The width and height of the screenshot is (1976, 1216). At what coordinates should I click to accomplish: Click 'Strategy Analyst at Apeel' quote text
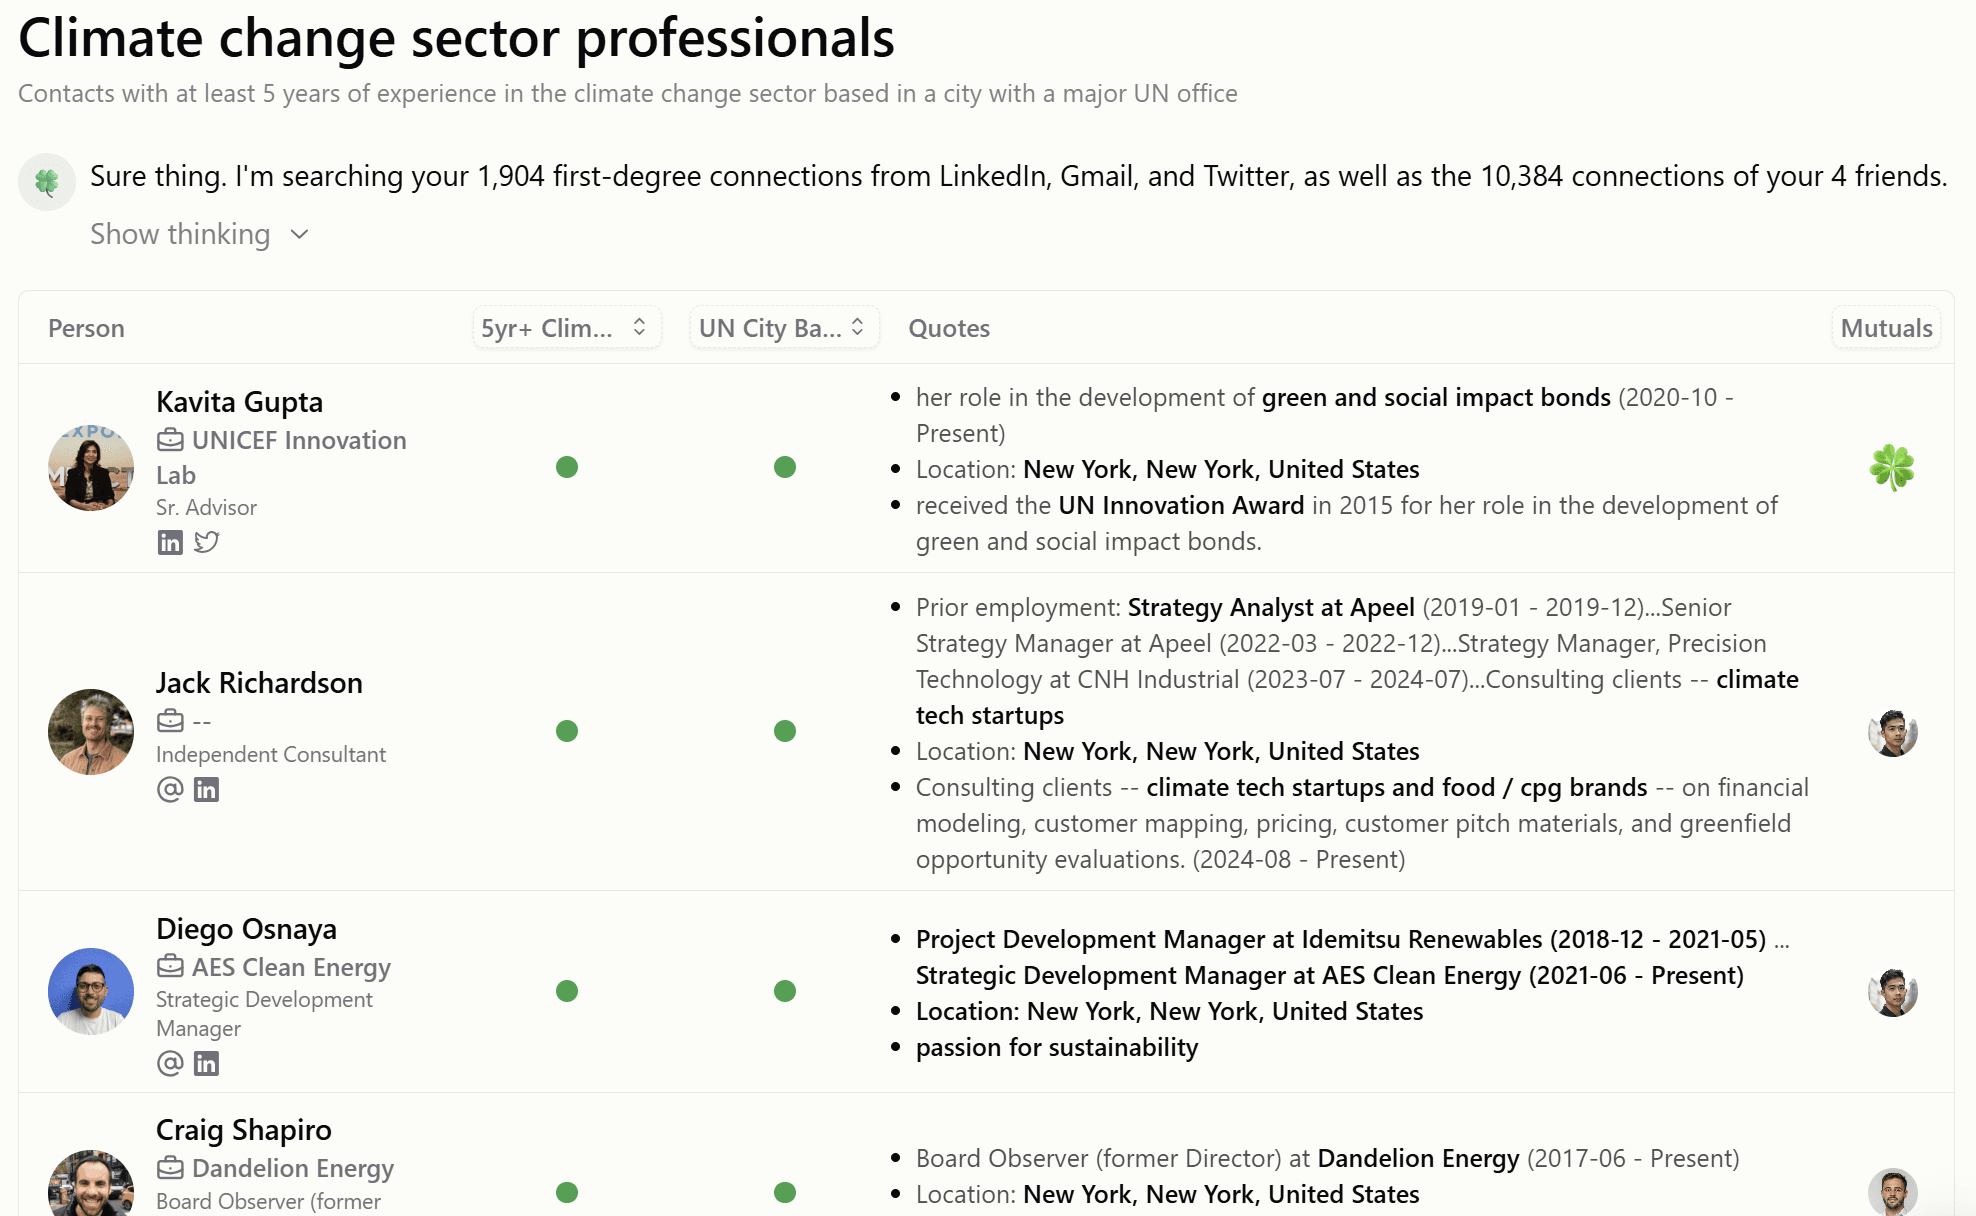click(1271, 608)
